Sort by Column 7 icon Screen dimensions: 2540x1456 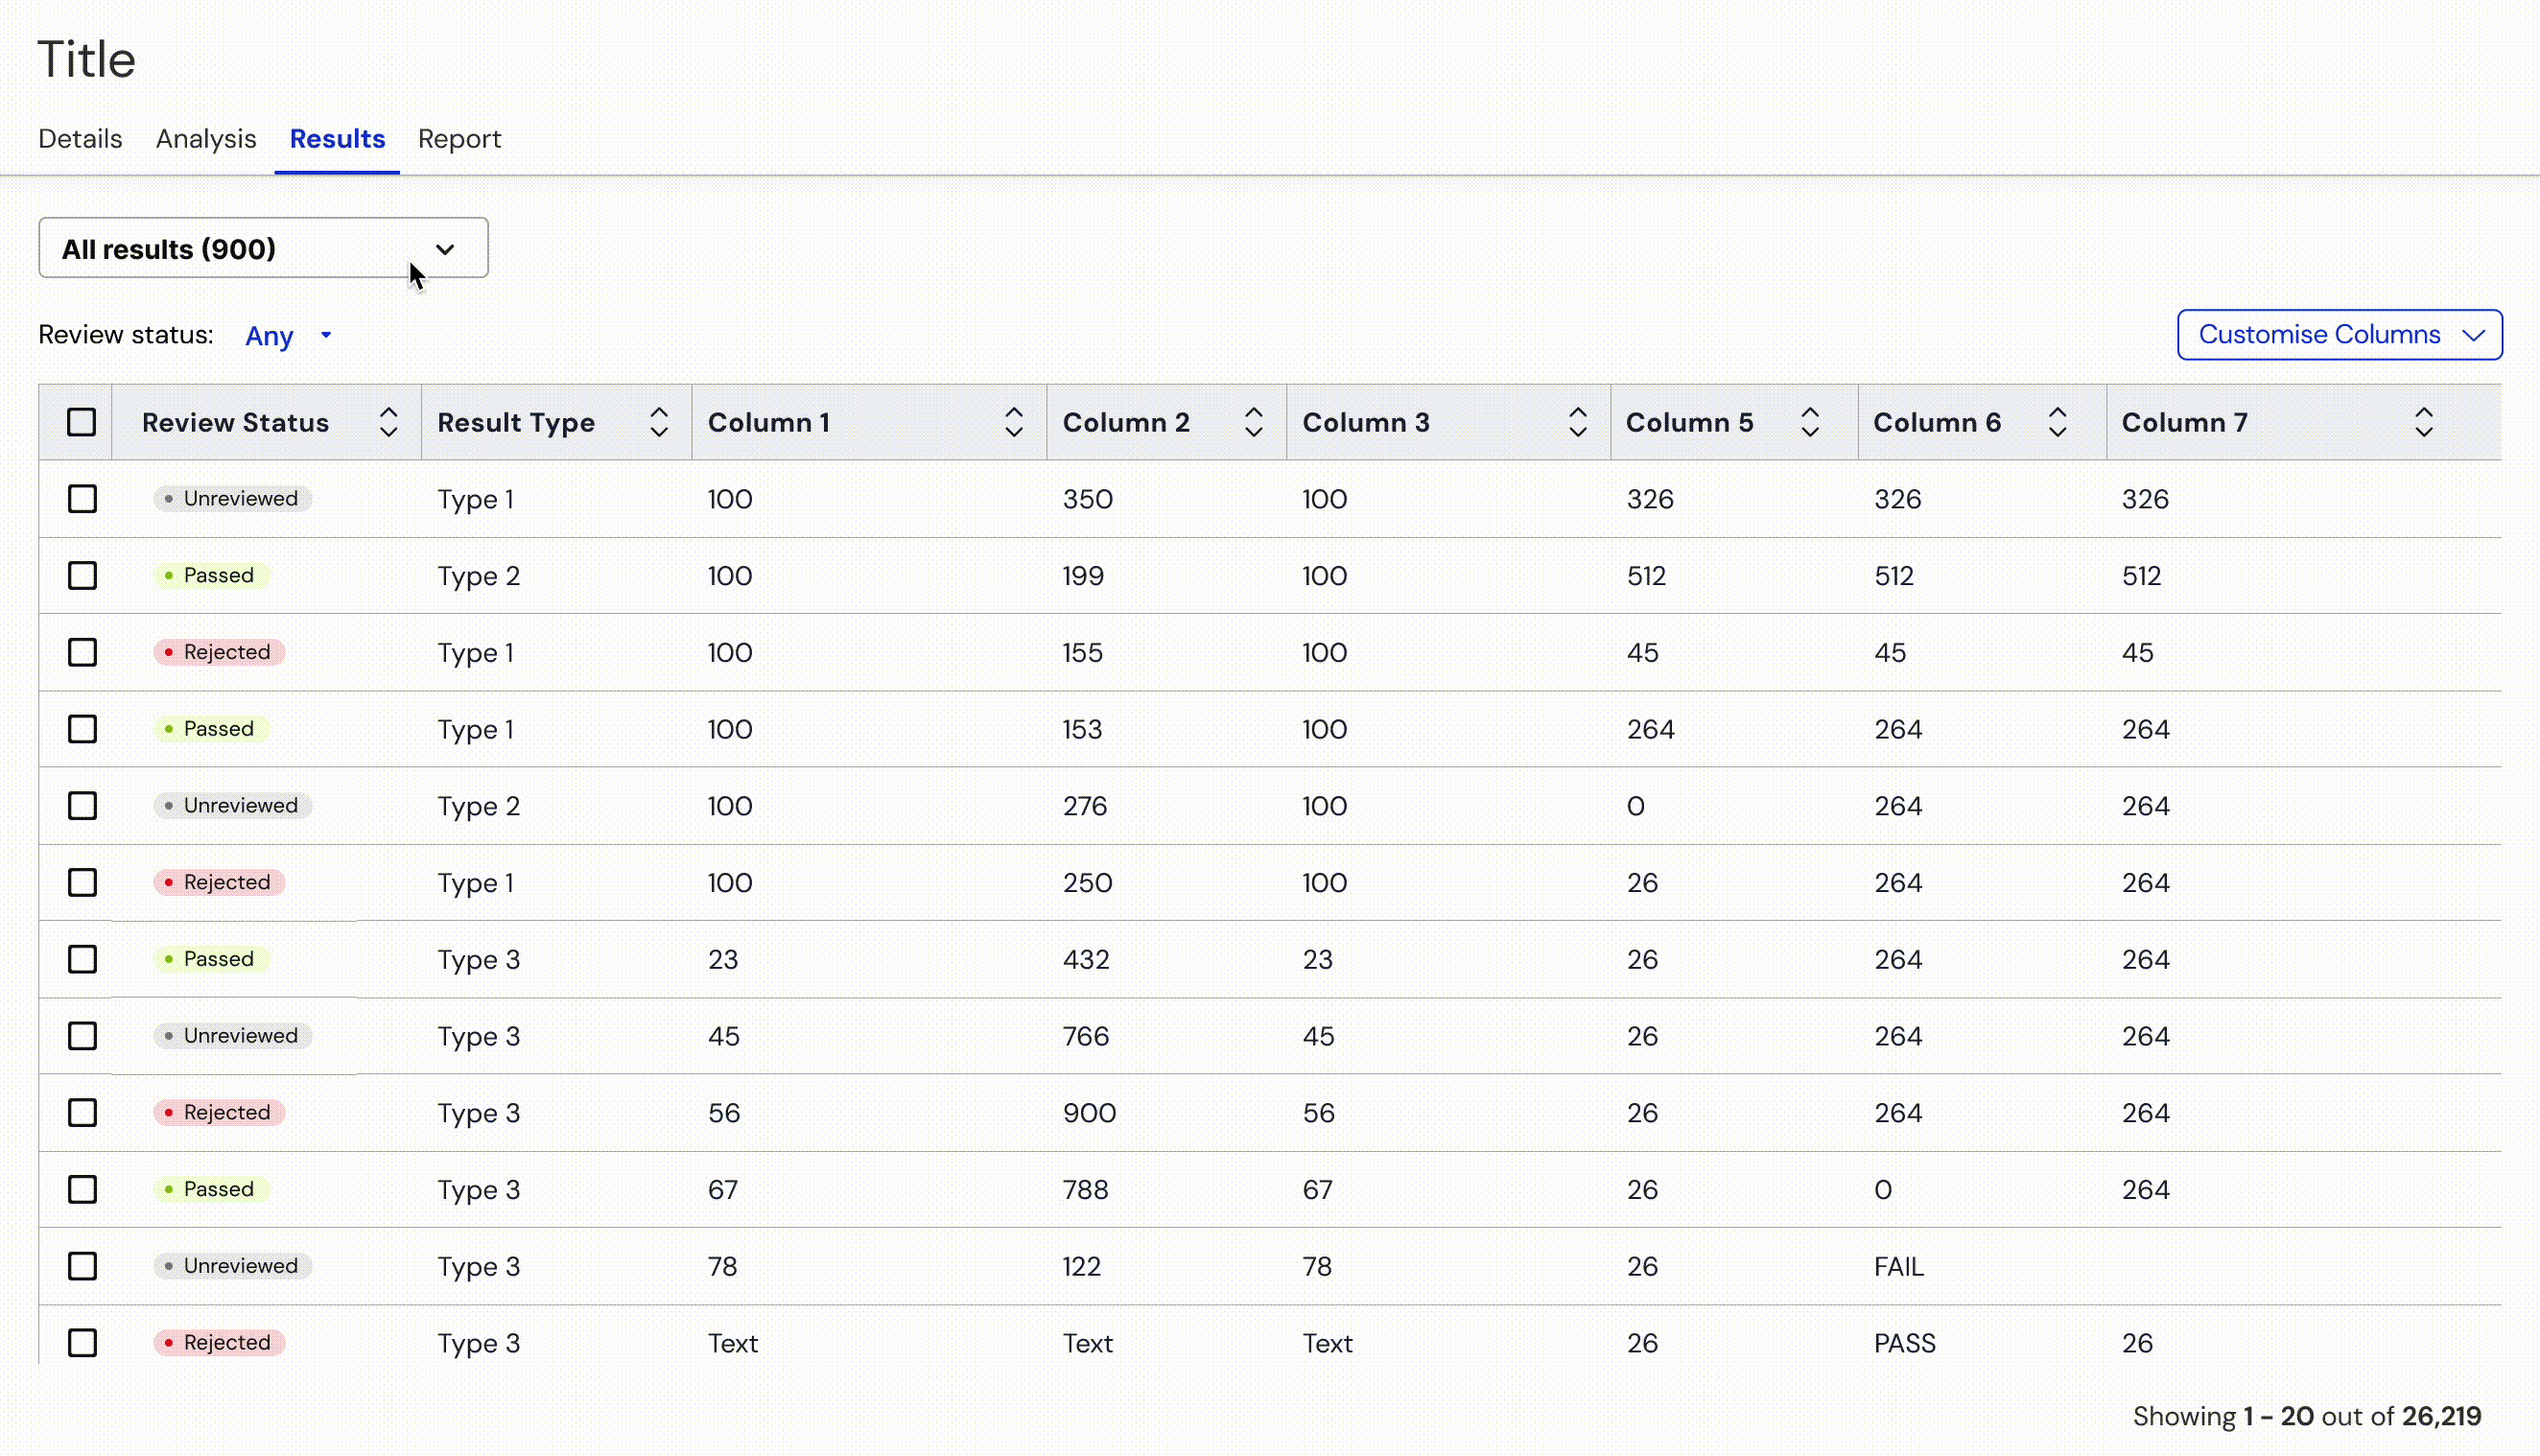2423,422
